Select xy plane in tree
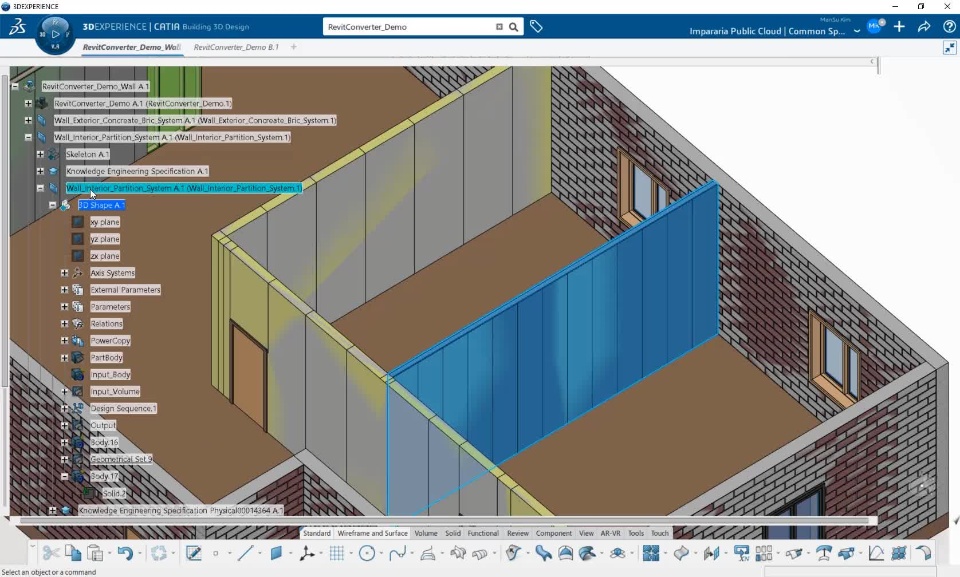Image resolution: width=960 pixels, height=577 pixels. (105, 222)
